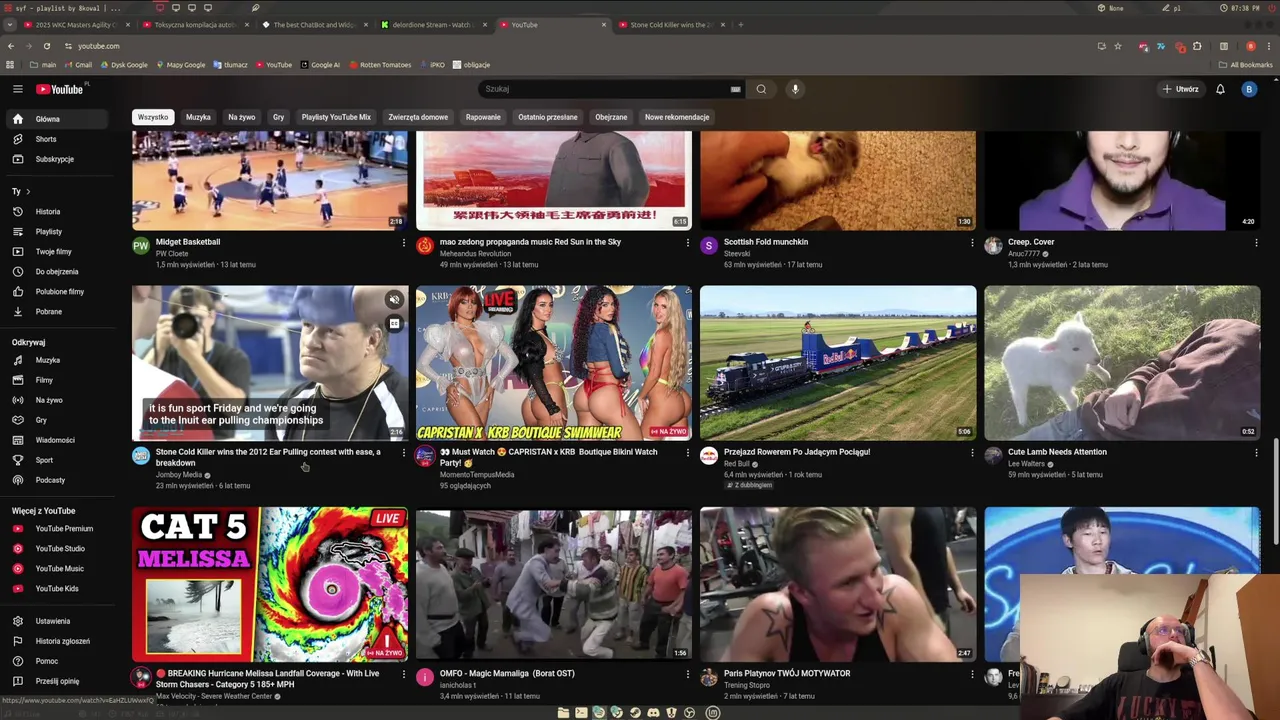Select the Rapowanie filter chip
Image resolution: width=1280 pixels, height=720 pixels.
483,117
